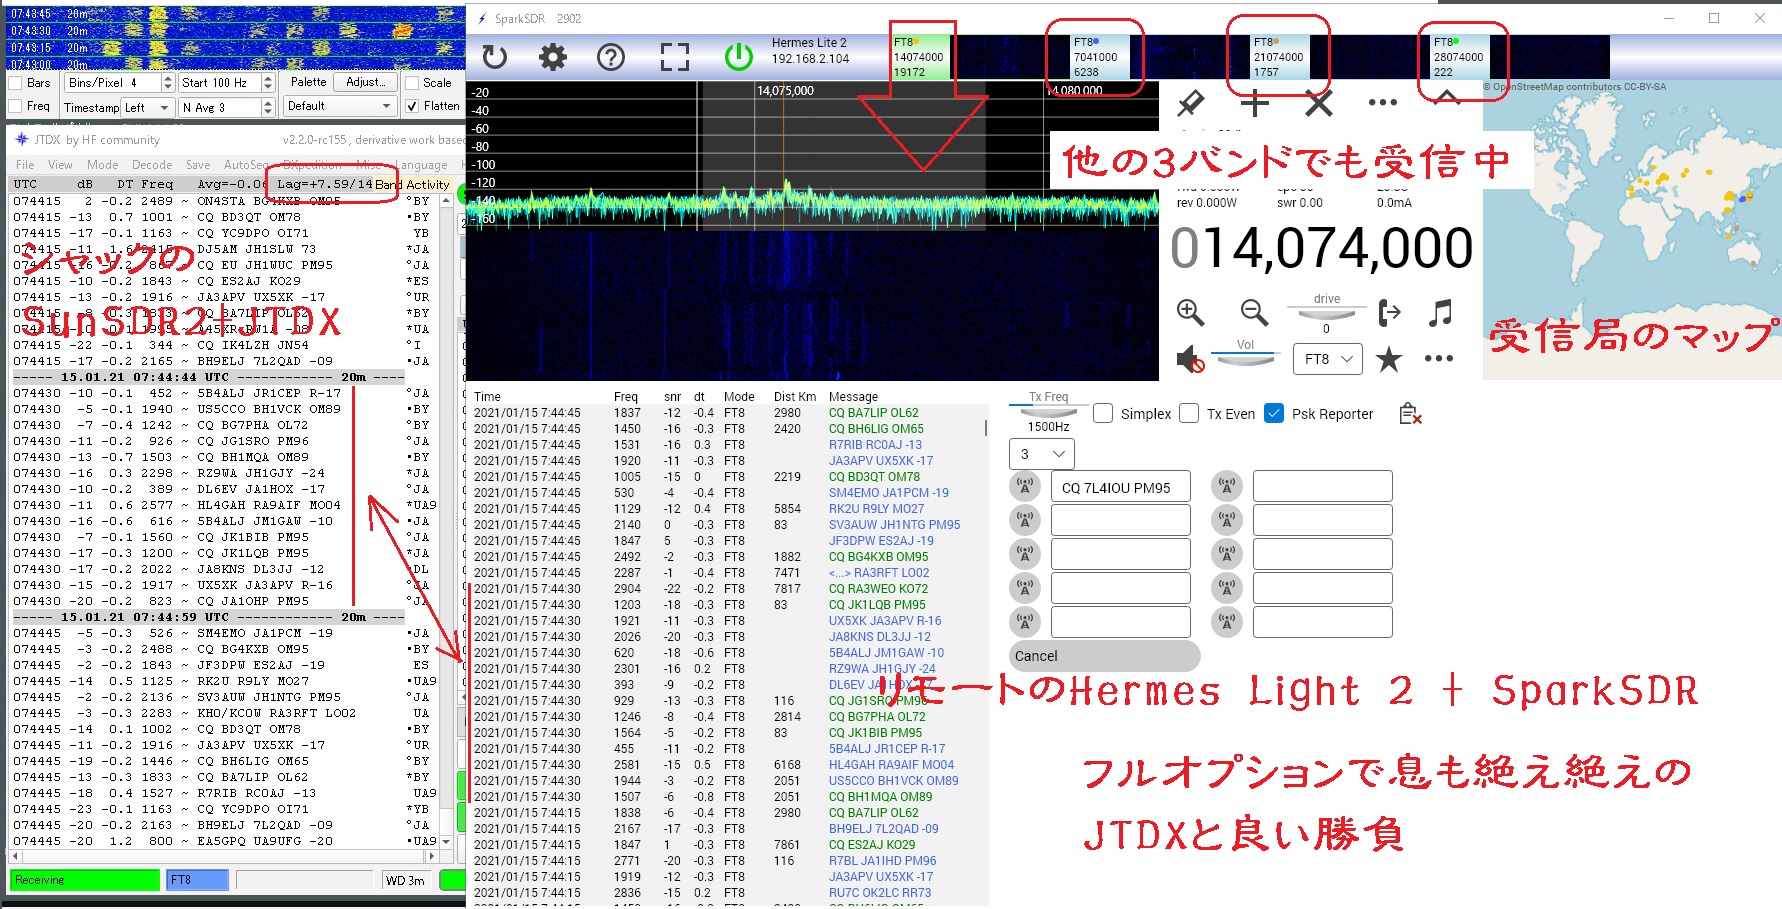Click the green Receiving status in JTDX
This screenshot has width=1782, height=909.
tap(85, 880)
